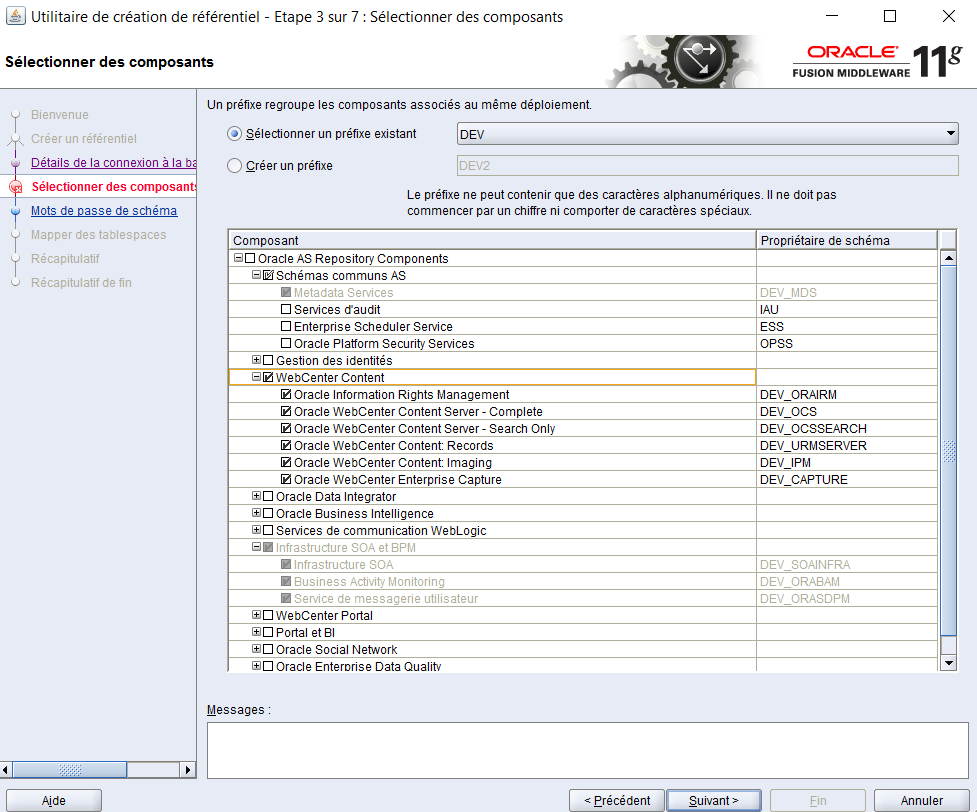Click the Sélectionner des composants step icon

tap(15, 187)
